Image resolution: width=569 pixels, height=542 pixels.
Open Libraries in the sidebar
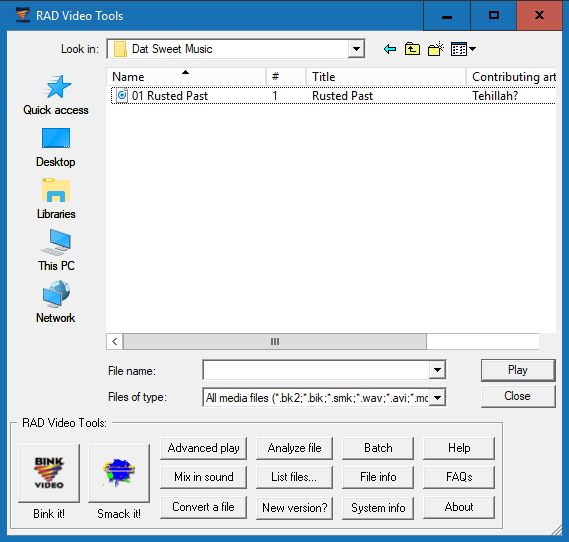click(56, 199)
